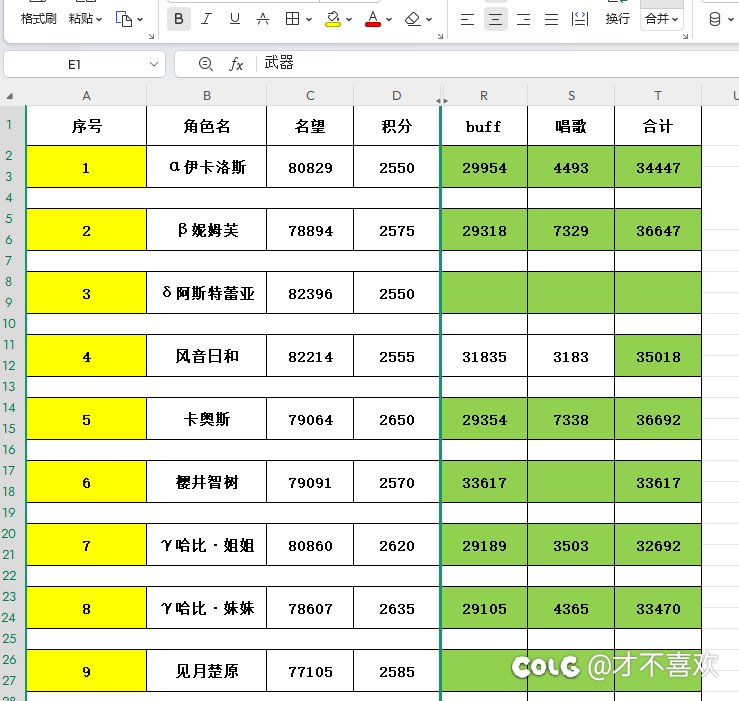Click the eraser clear icon
739x701 pixels.
[x=412, y=19]
